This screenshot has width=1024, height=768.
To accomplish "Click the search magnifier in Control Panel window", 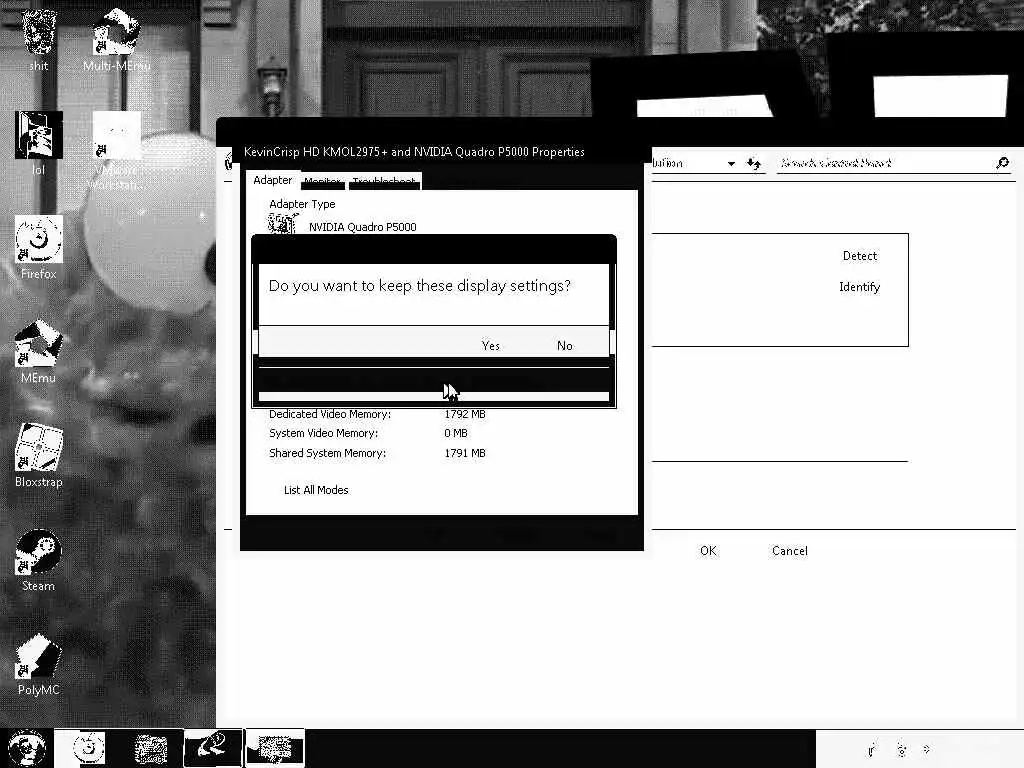I will coord(1002,163).
